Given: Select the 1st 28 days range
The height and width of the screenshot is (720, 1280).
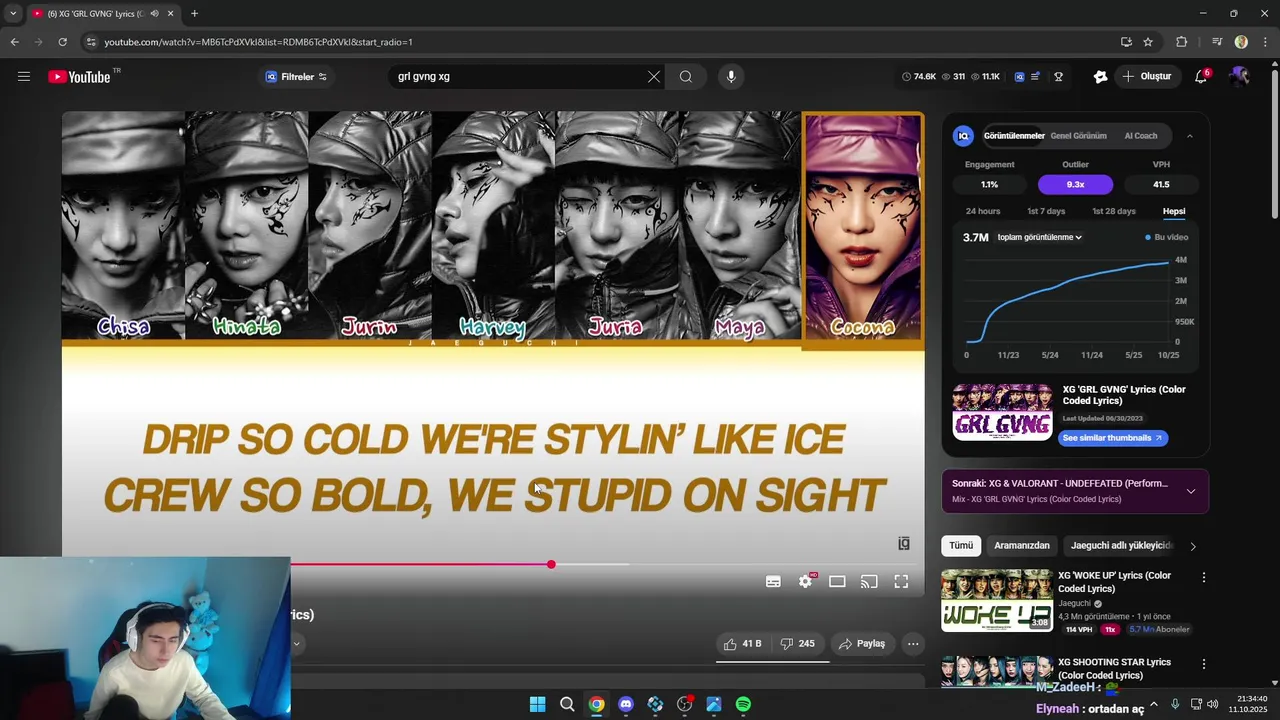Looking at the screenshot, I should click(1113, 212).
